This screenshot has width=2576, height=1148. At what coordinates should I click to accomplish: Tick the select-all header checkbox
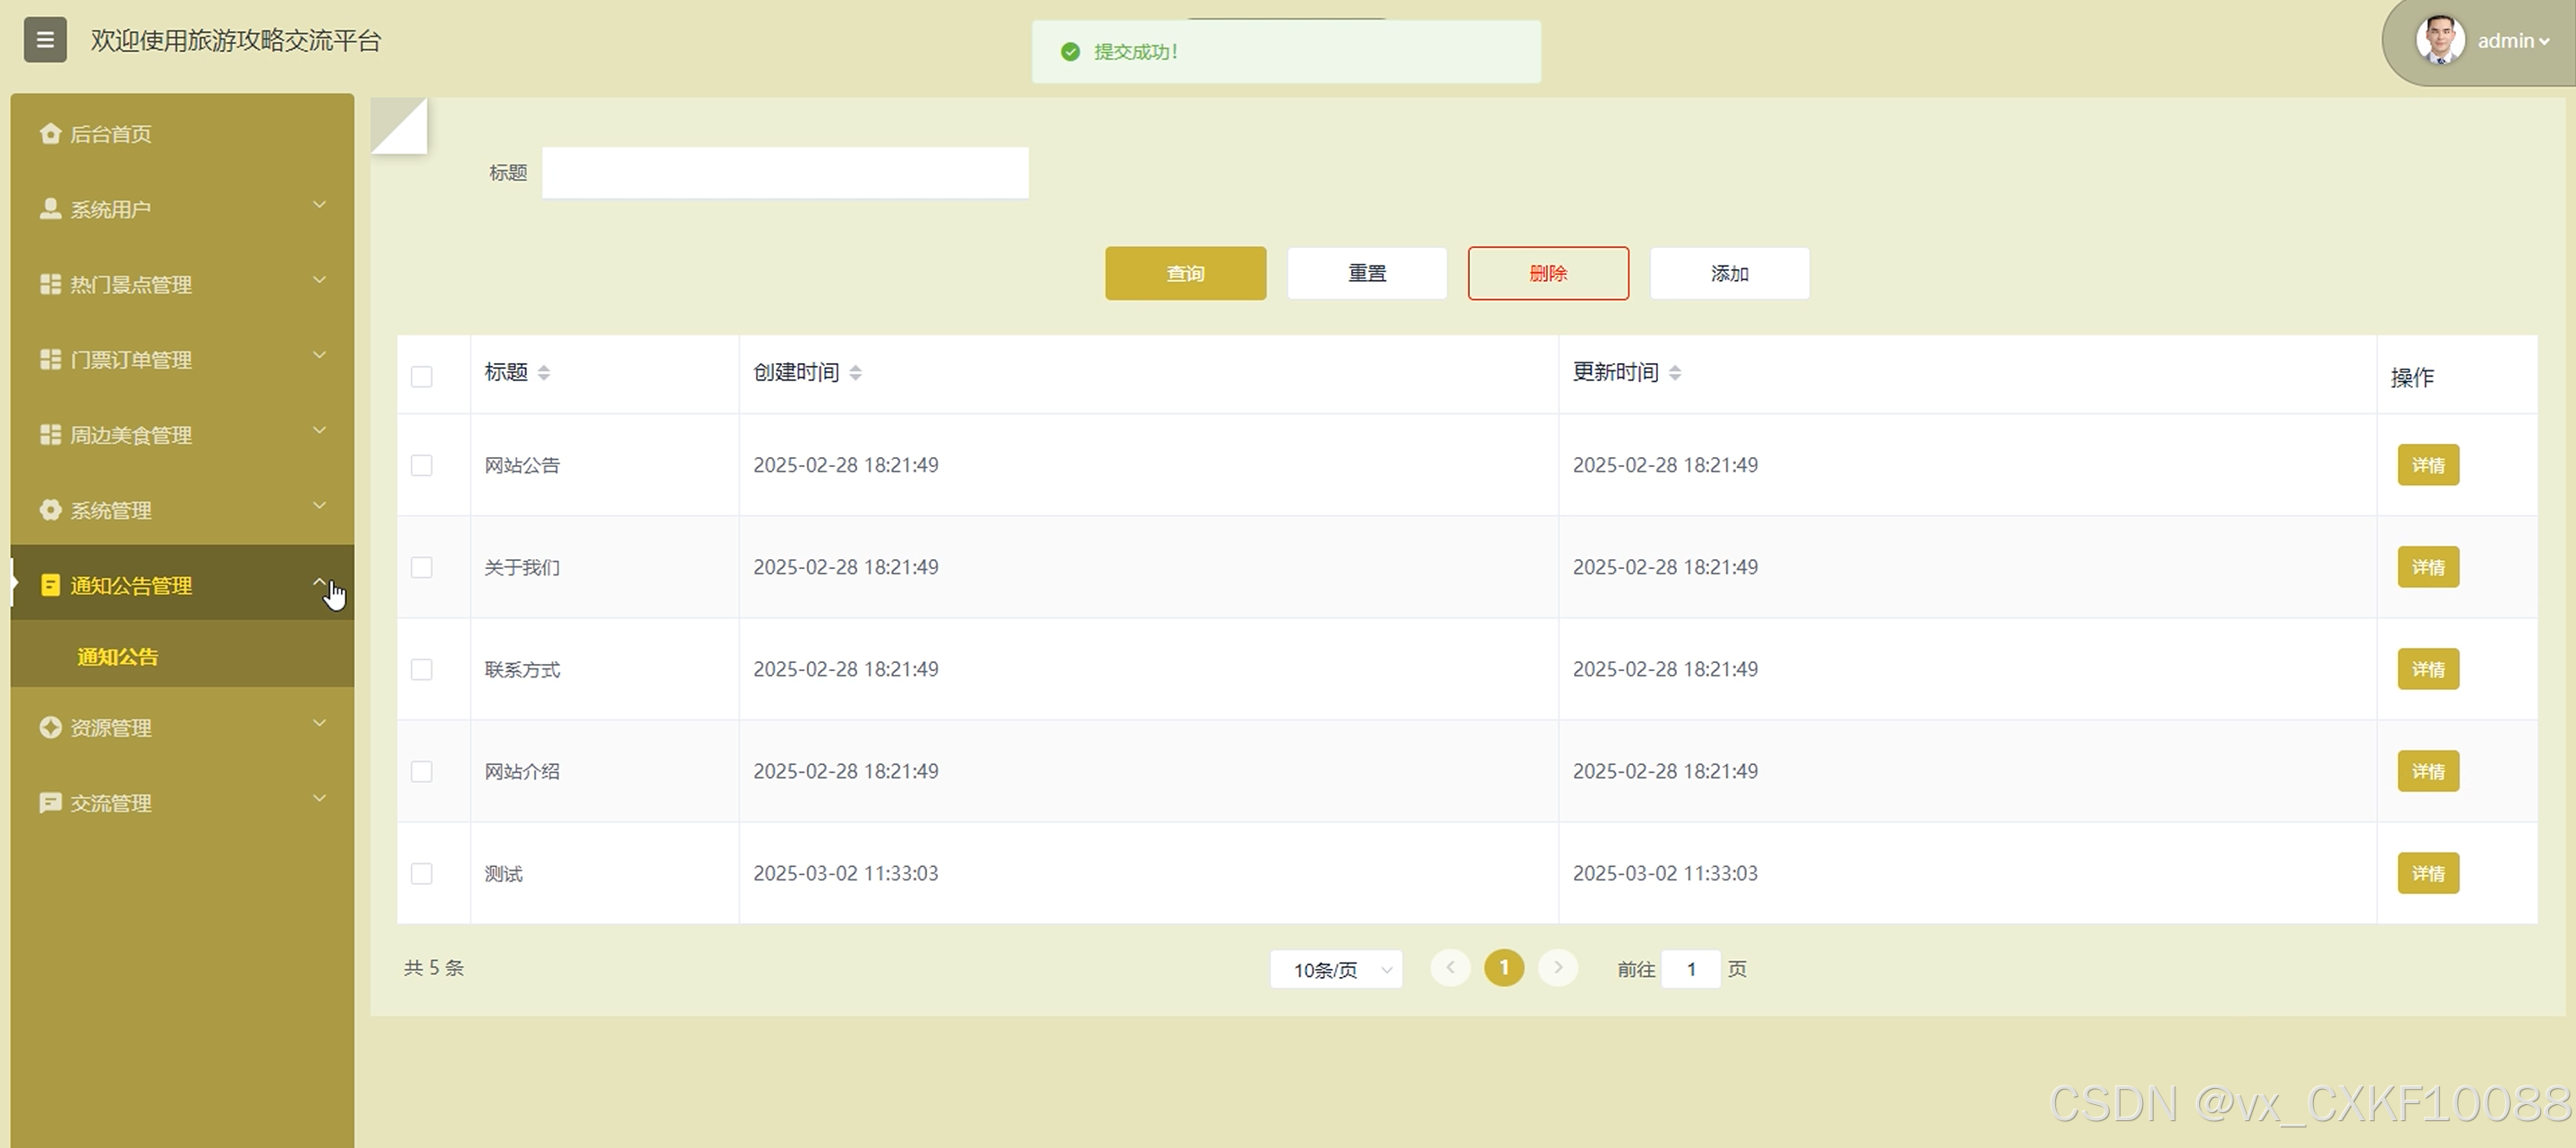(x=422, y=377)
